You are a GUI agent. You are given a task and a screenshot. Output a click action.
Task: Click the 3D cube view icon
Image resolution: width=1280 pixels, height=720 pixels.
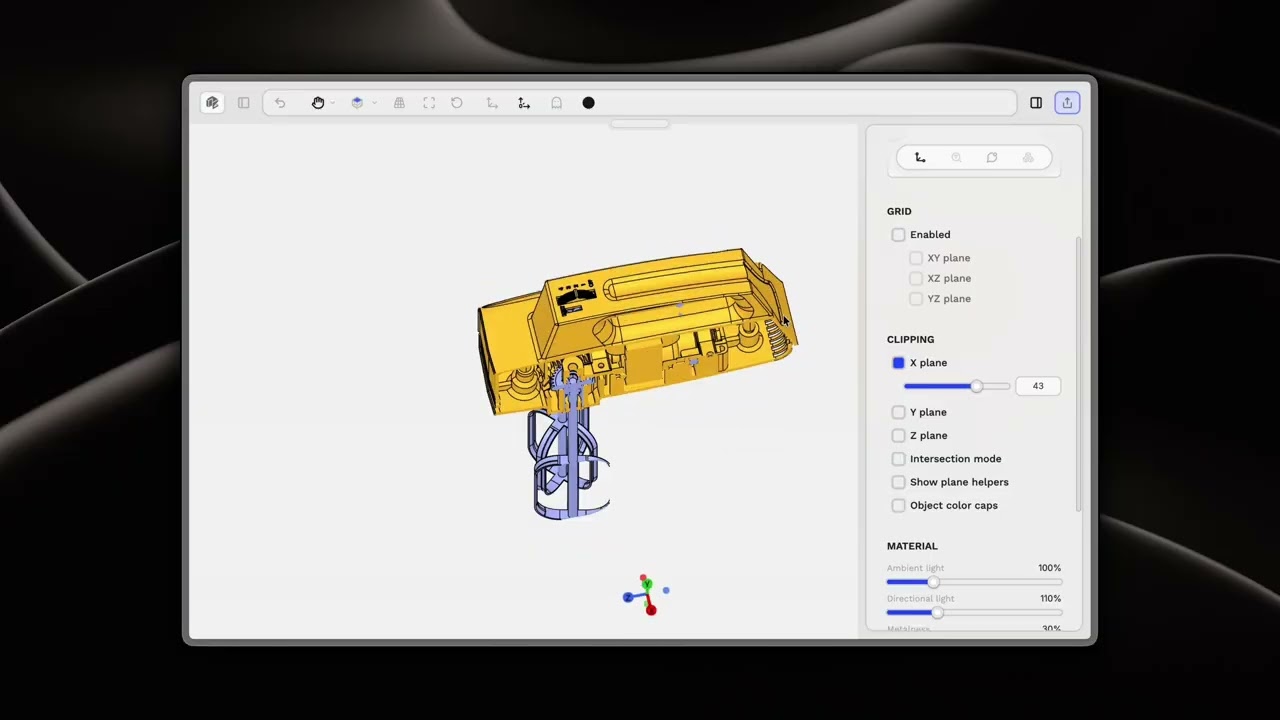(x=357, y=103)
